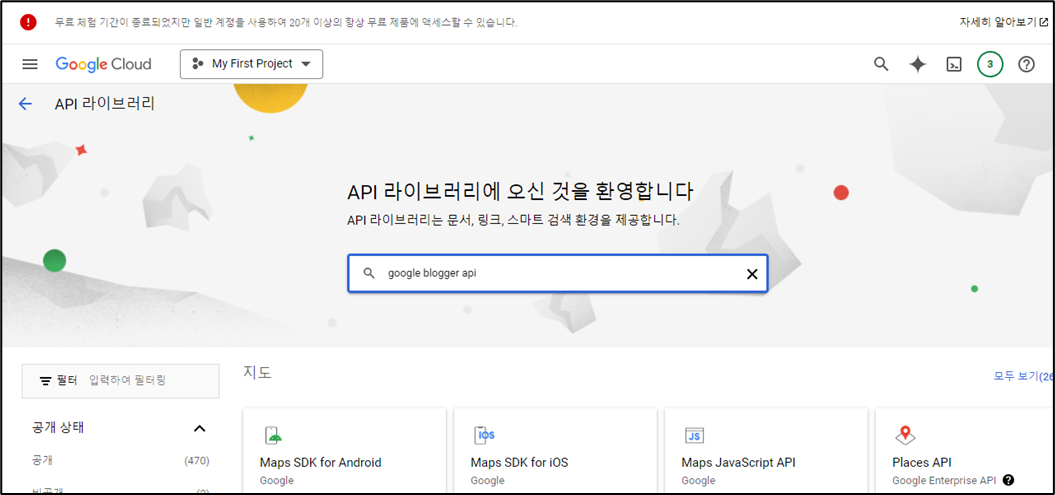Click the 지도 category heading
This screenshot has height=495, width=1055.
[258, 372]
